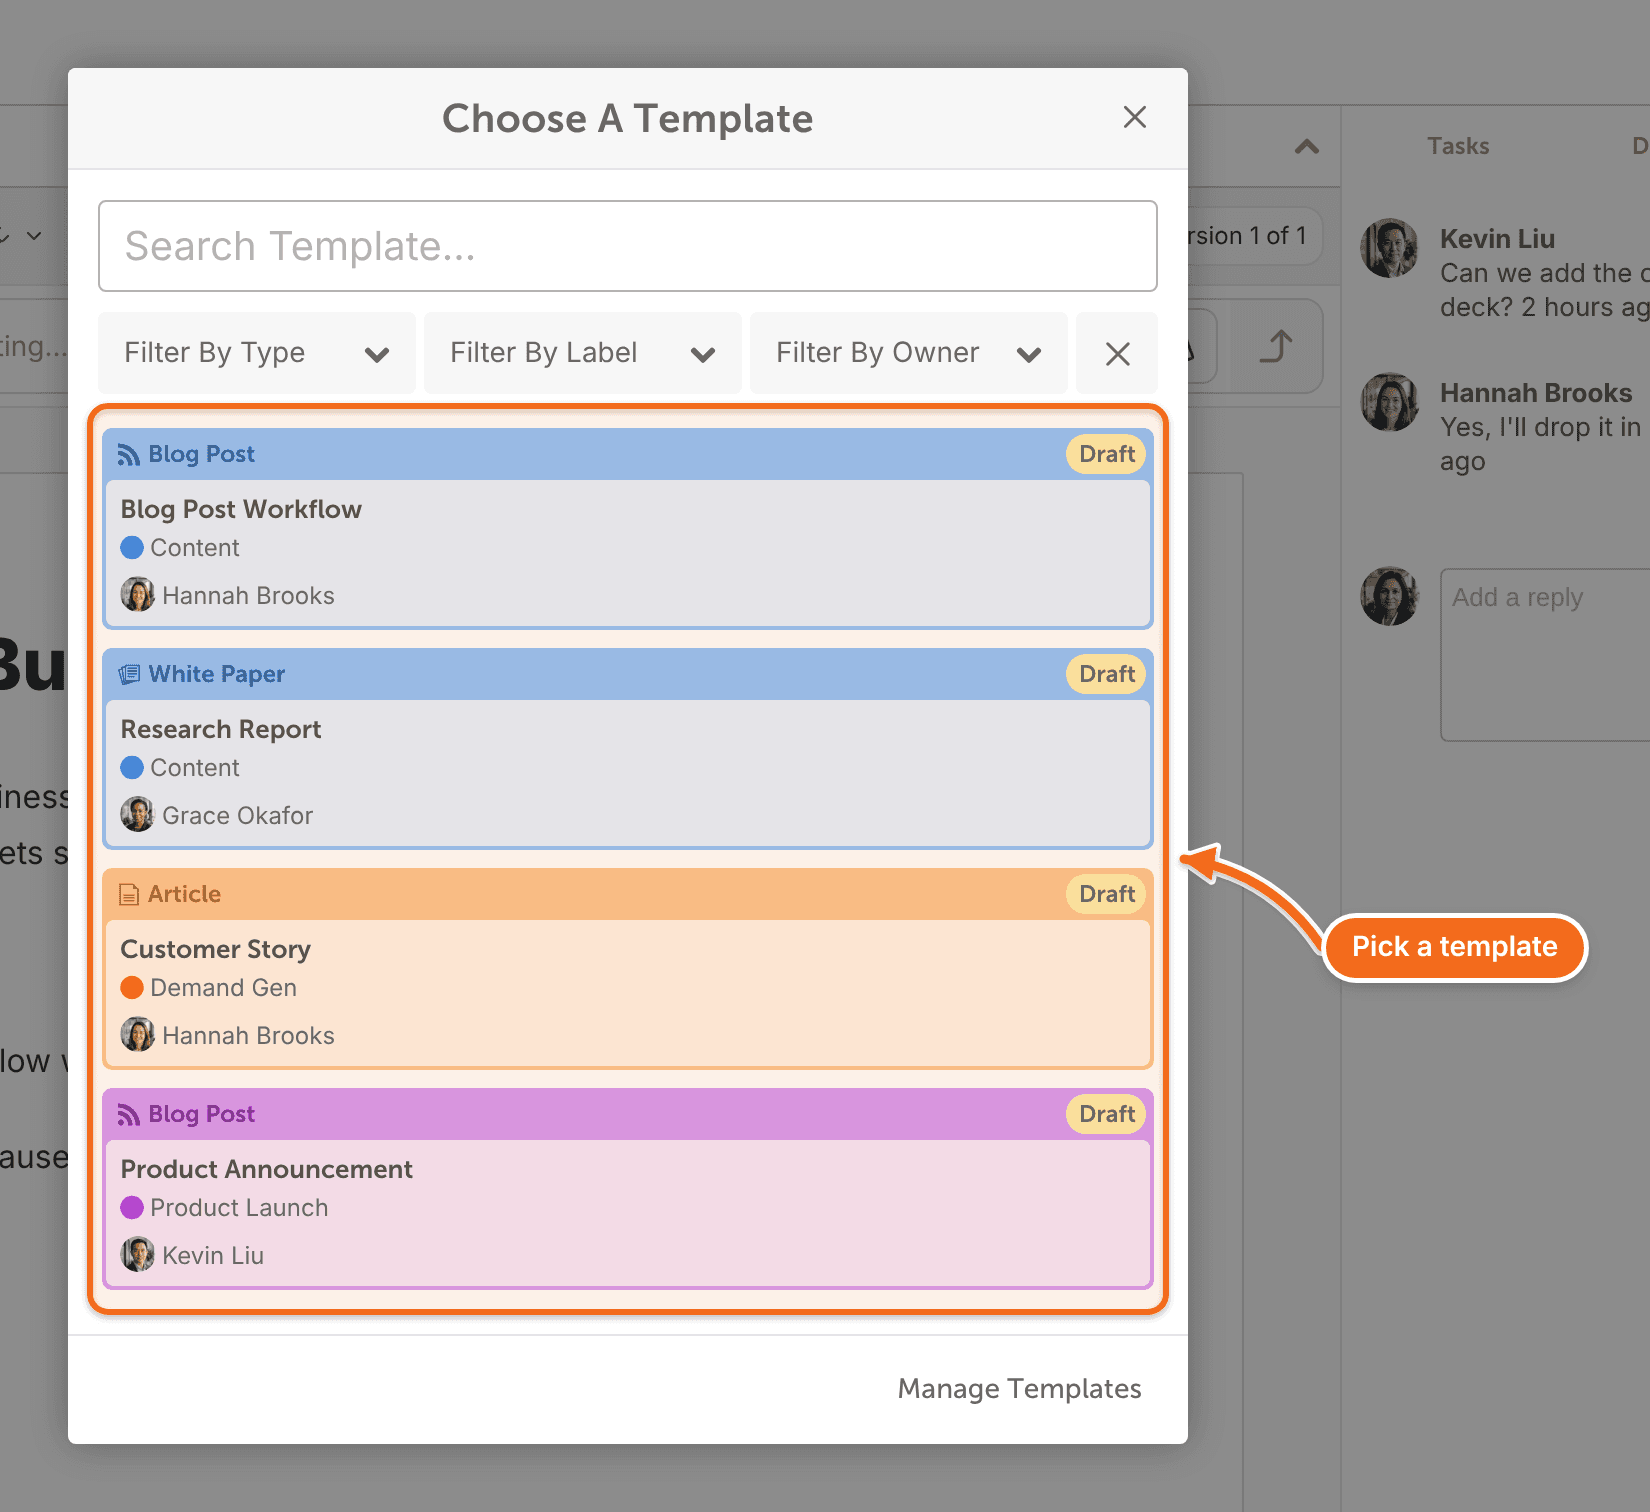Click RSS icon on Product Announcement card
The width and height of the screenshot is (1650, 1512).
[x=129, y=1115]
